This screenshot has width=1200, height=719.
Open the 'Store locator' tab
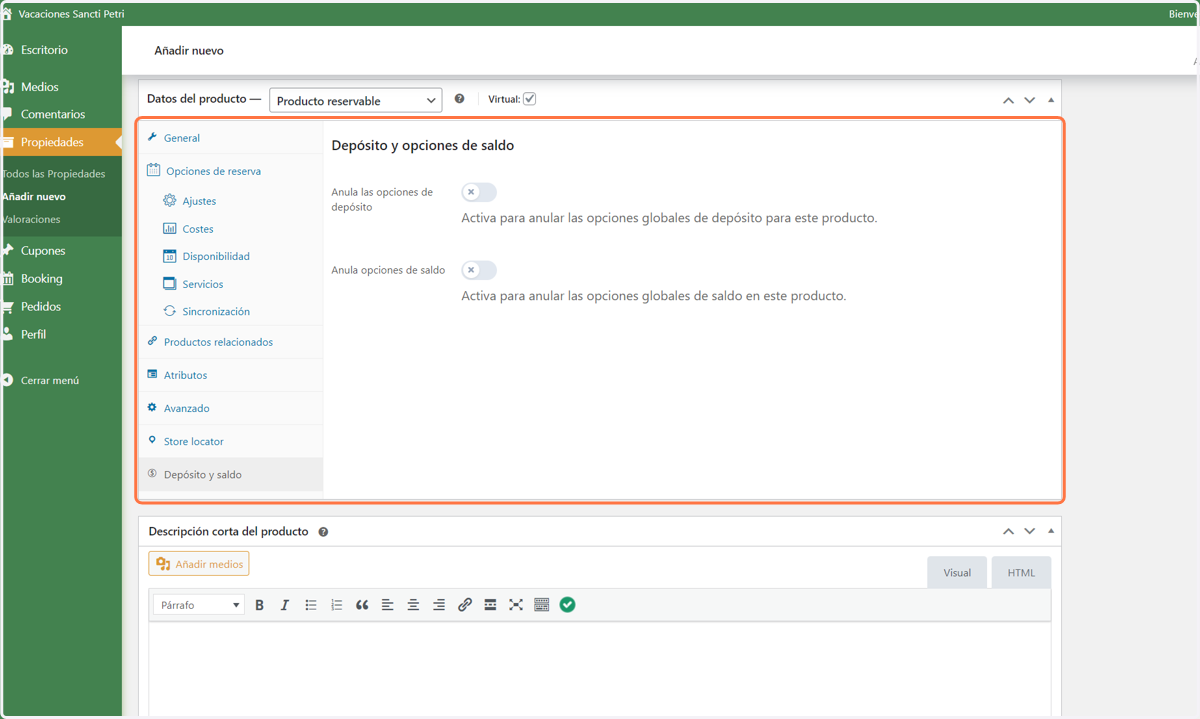[230, 441]
